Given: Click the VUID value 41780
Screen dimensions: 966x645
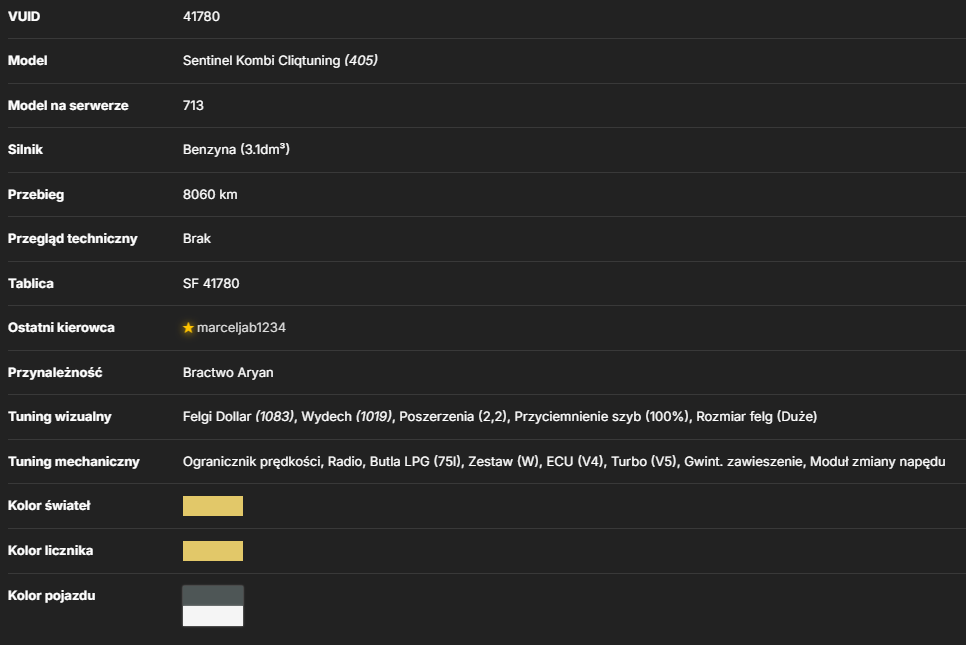Looking at the screenshot, I should point(201,17).
